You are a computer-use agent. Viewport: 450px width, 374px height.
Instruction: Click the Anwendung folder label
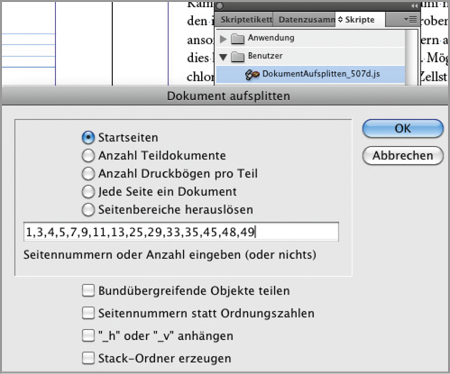click(x=271, y=38)
